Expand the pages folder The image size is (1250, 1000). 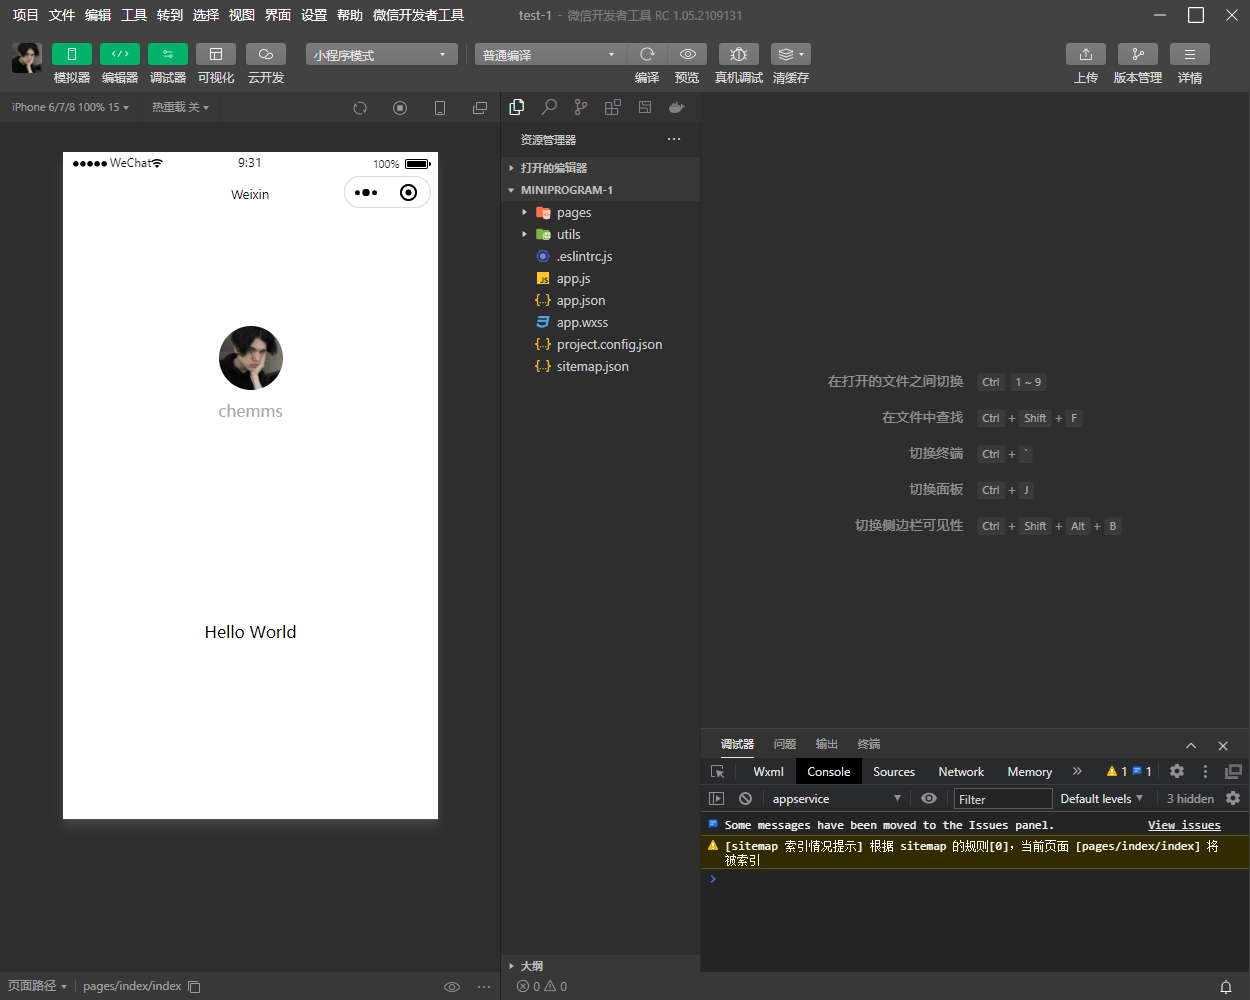click(x=574, y=212)
